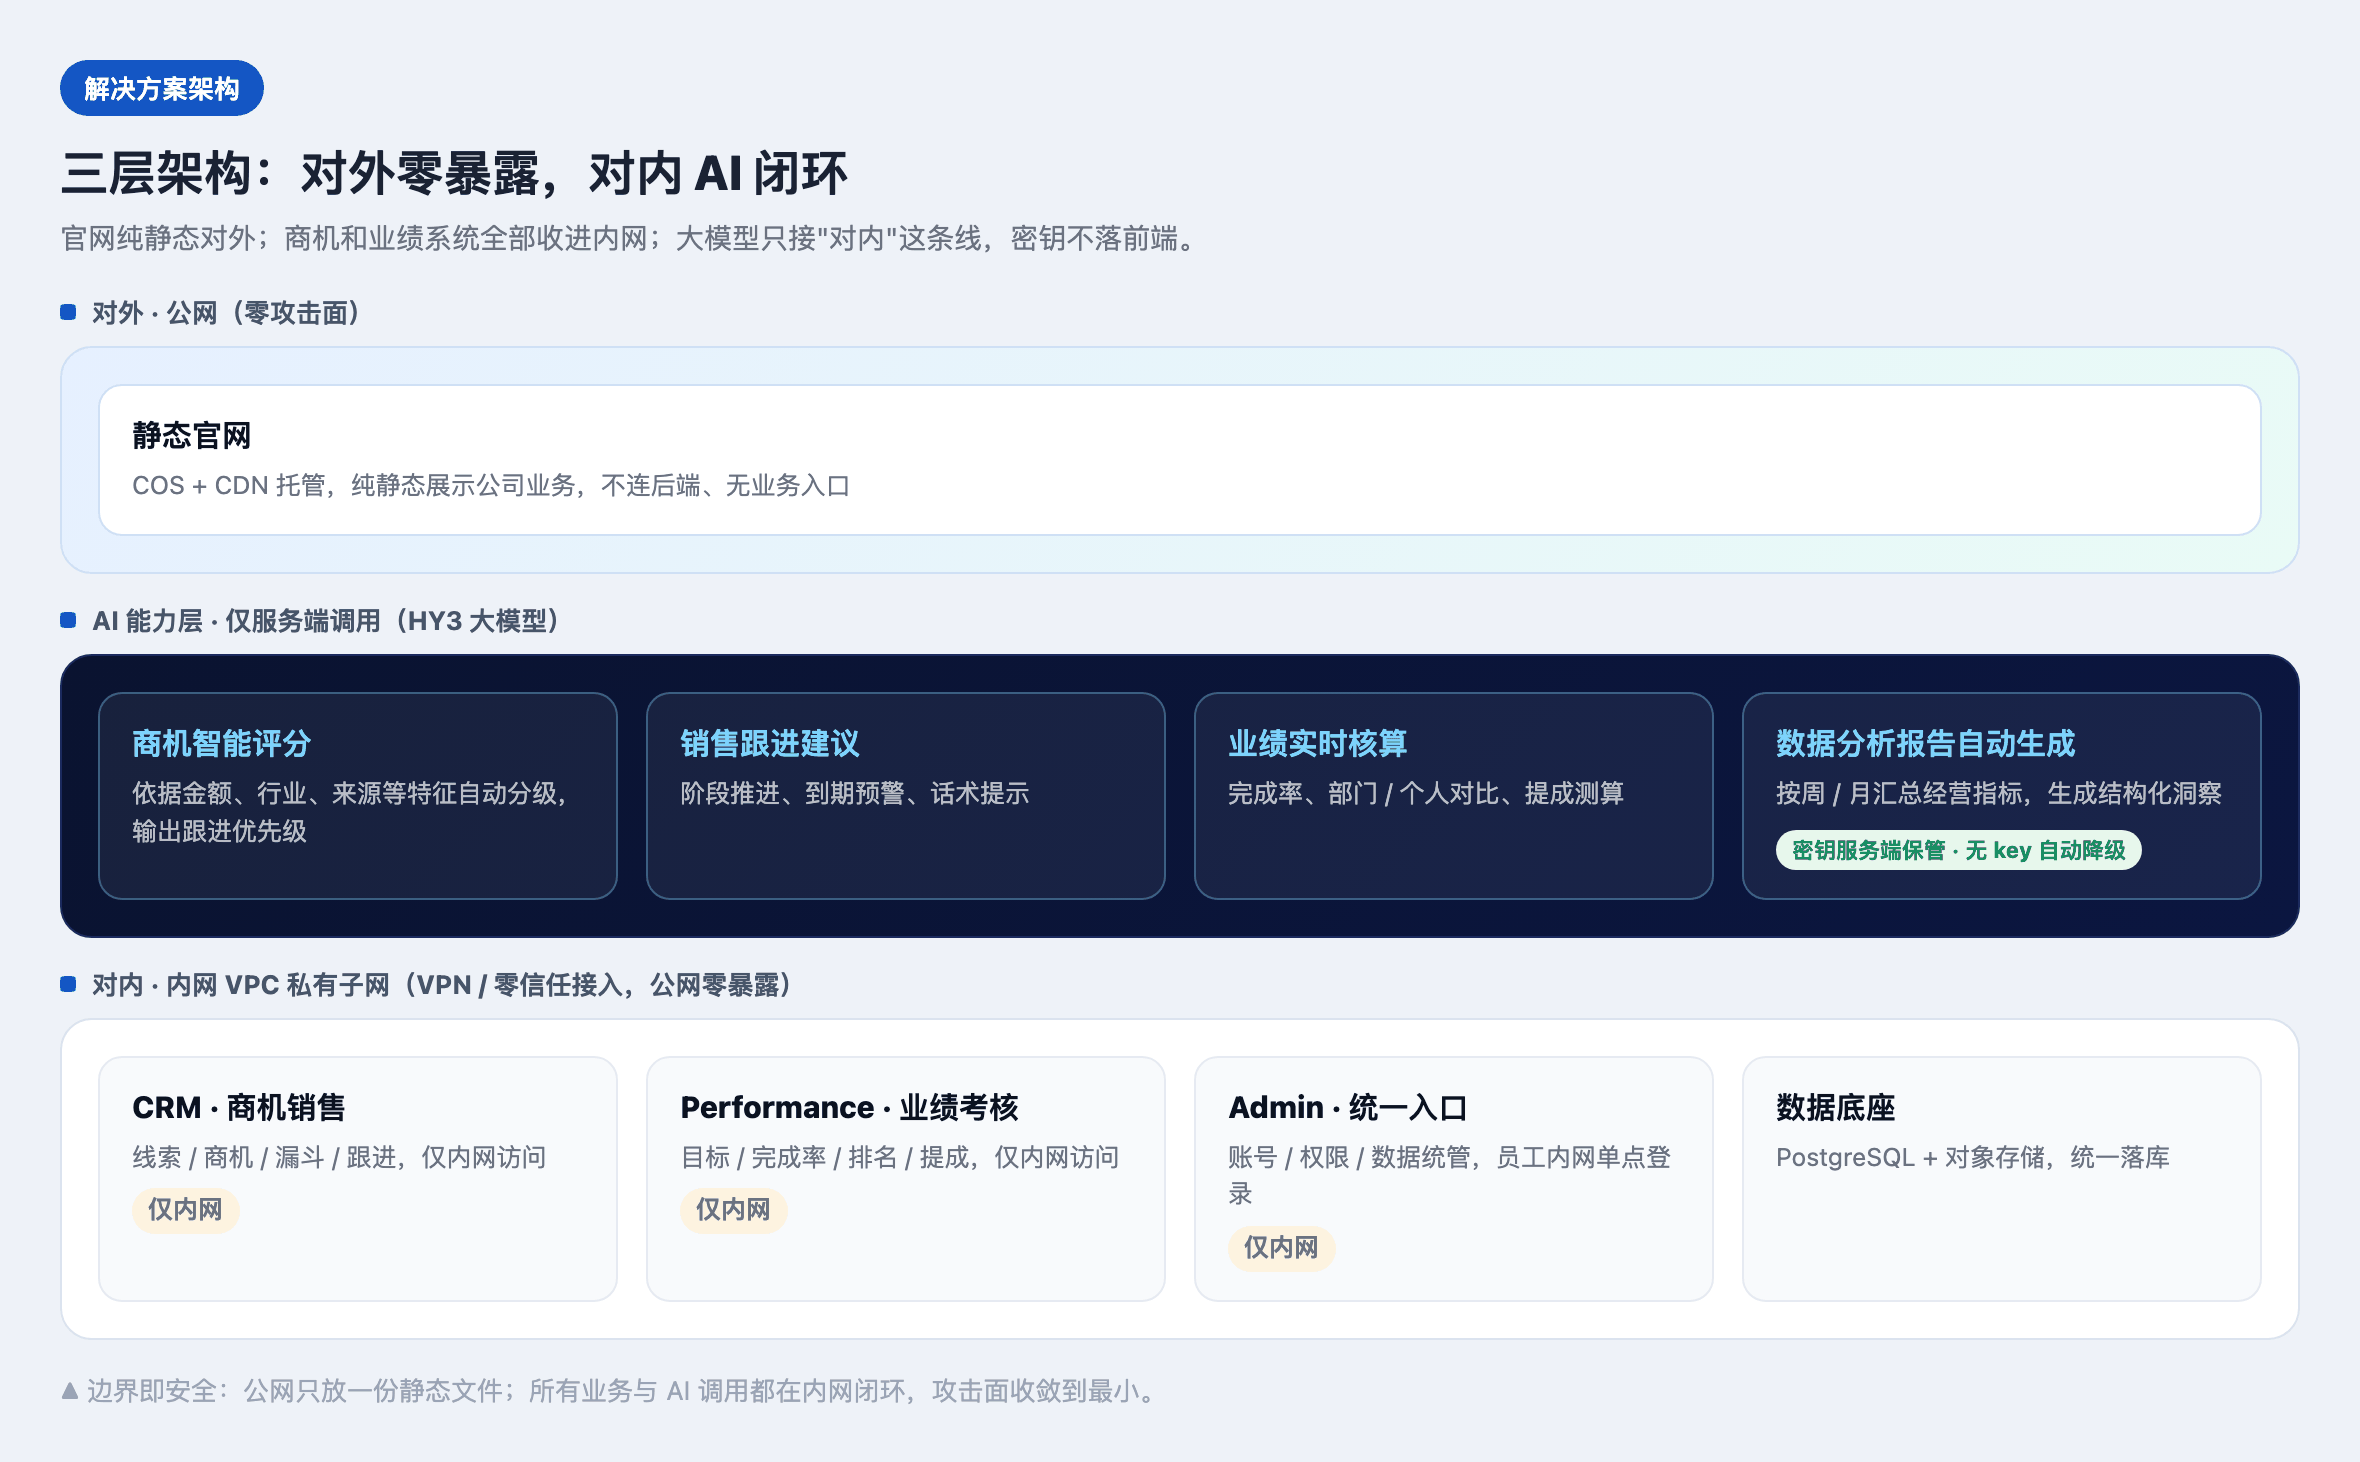
Task: Click the 仅内网 tag in the Performance card
Action: coord(734,1210)
